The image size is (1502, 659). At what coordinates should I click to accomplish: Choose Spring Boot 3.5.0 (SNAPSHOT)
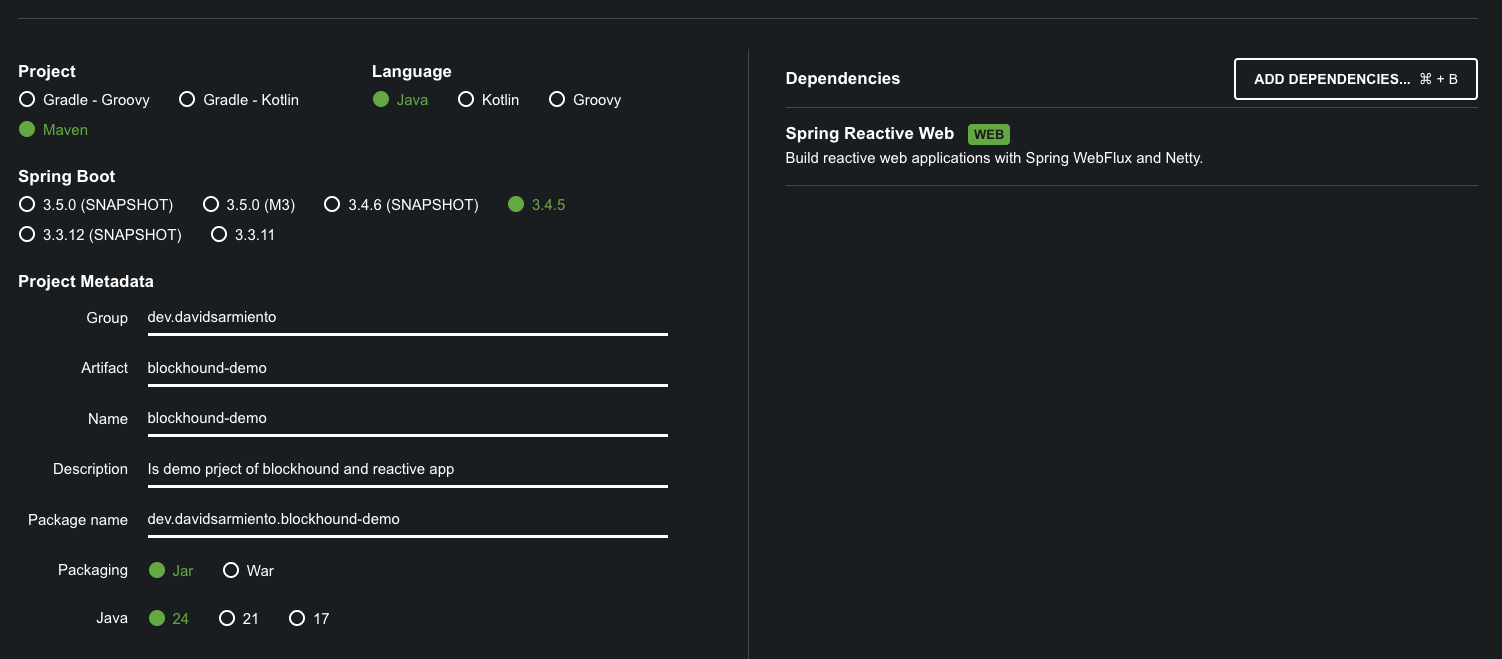[96, 205]
